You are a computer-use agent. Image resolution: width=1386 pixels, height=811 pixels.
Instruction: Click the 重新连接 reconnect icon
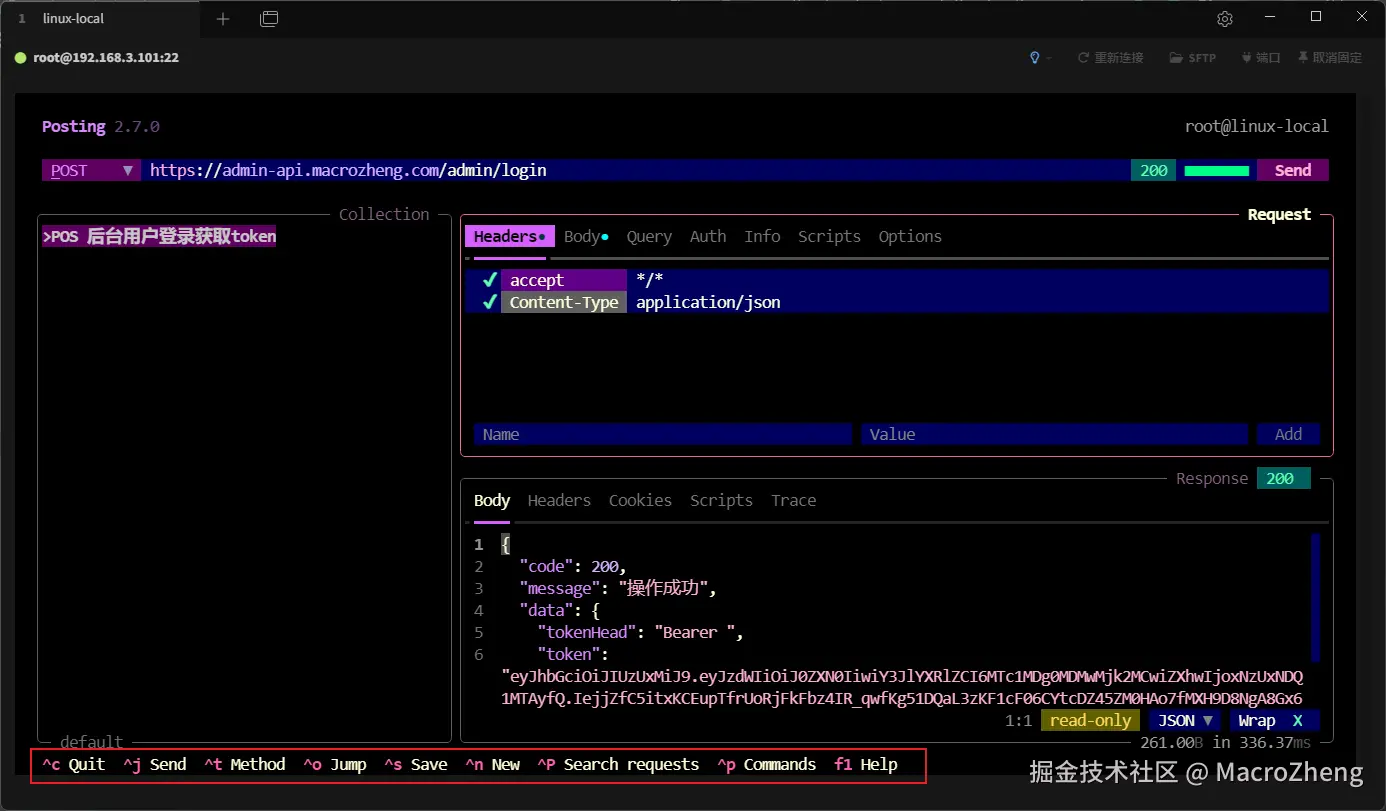(x=1083, y=58)
